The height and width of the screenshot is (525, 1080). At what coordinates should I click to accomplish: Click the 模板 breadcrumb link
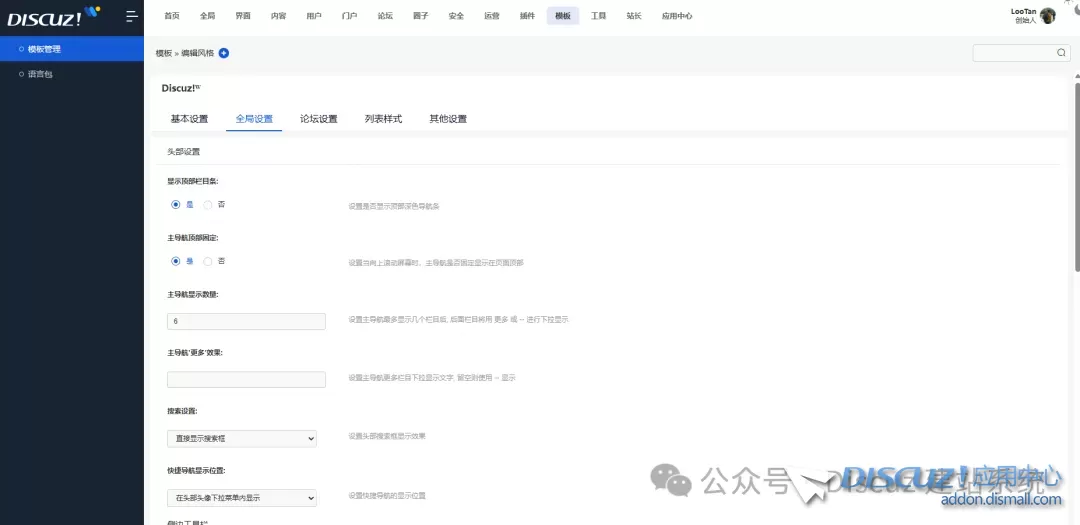click(x=163, y=53)
